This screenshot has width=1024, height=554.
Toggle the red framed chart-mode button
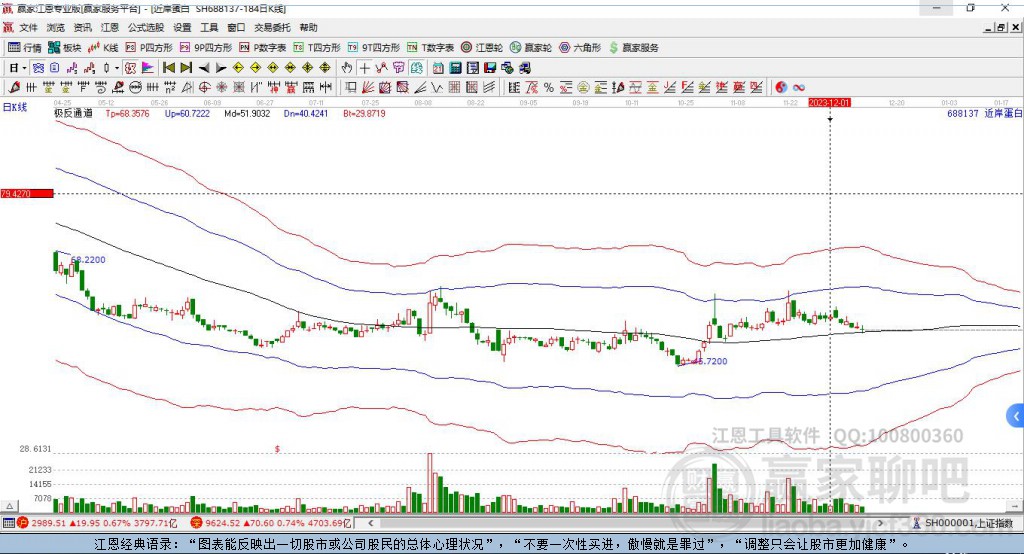point(130,68)
